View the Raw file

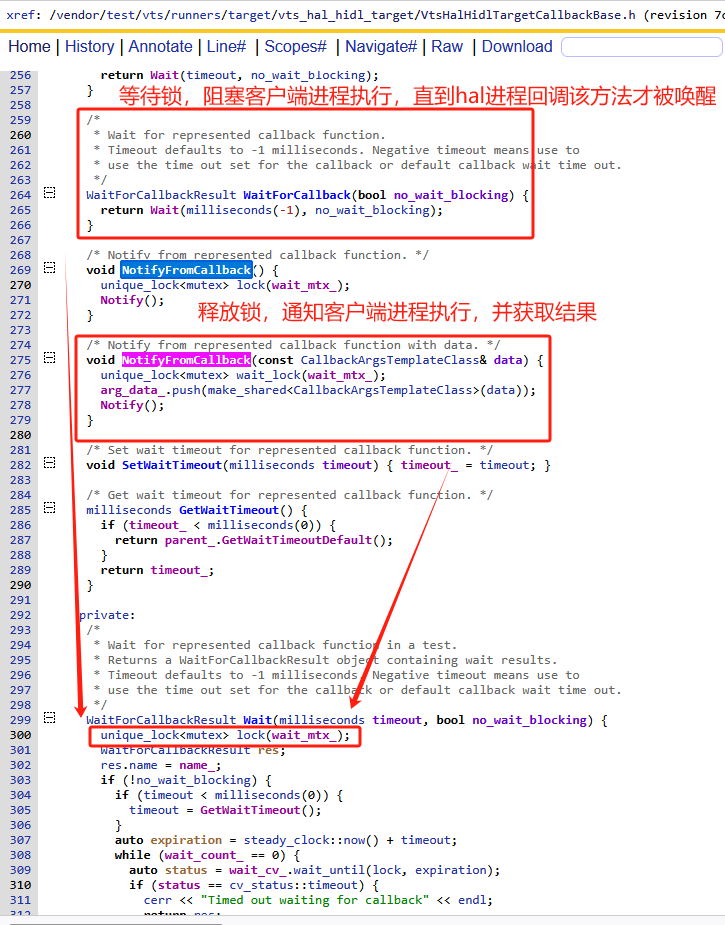coord(447,47)
